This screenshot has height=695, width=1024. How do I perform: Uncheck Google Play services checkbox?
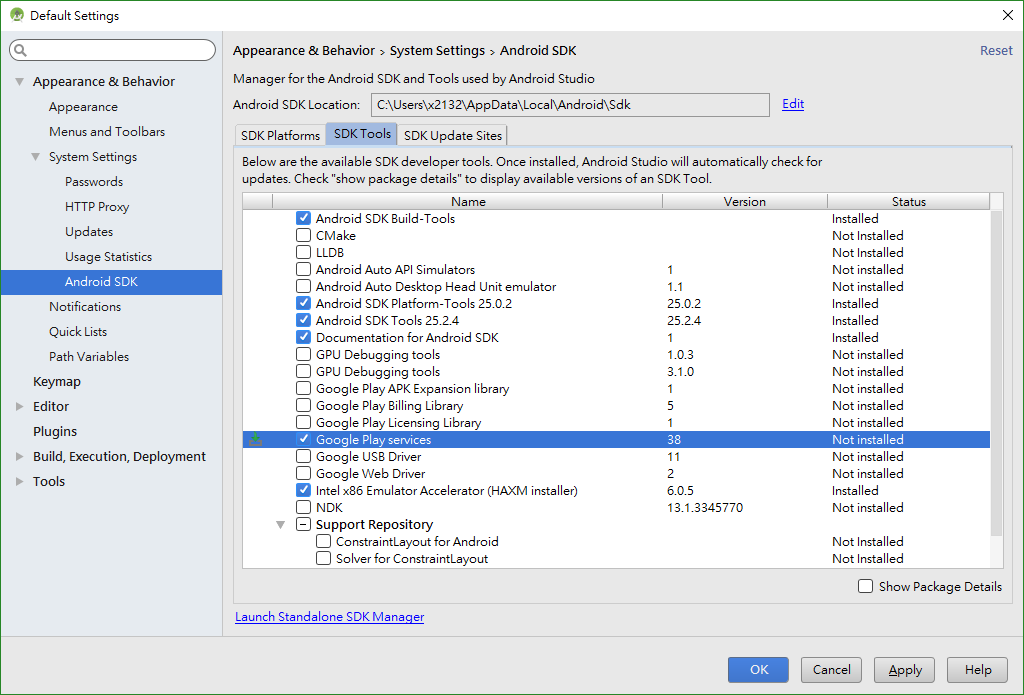tap(303, 439)
